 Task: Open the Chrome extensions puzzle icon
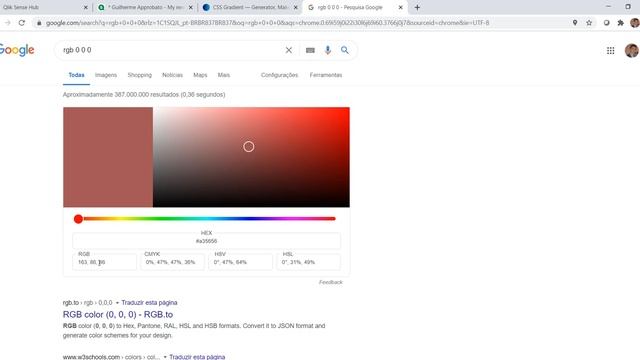coord(620,23)
